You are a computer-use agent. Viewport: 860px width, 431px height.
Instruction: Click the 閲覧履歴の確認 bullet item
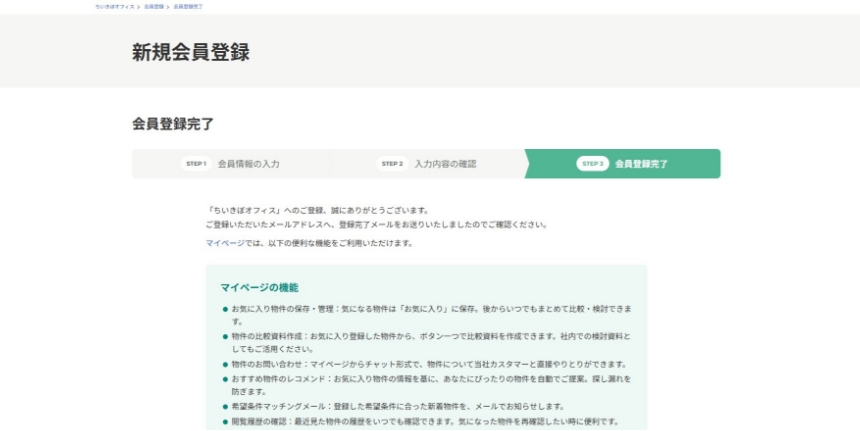point(420,421)
